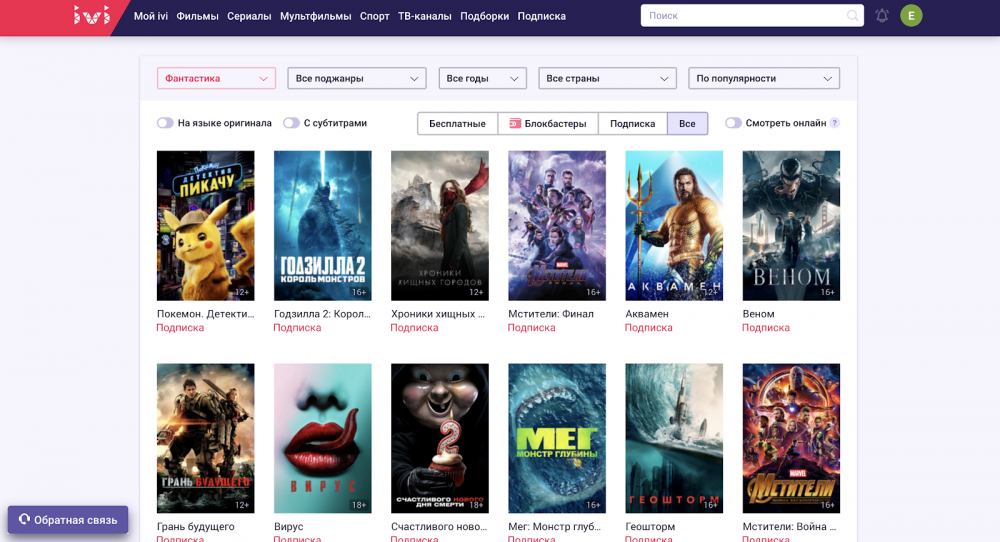Open user profile avatar E
This screenshot has height=542, width=1000.
pyautogui.click(x=911, y=15)
